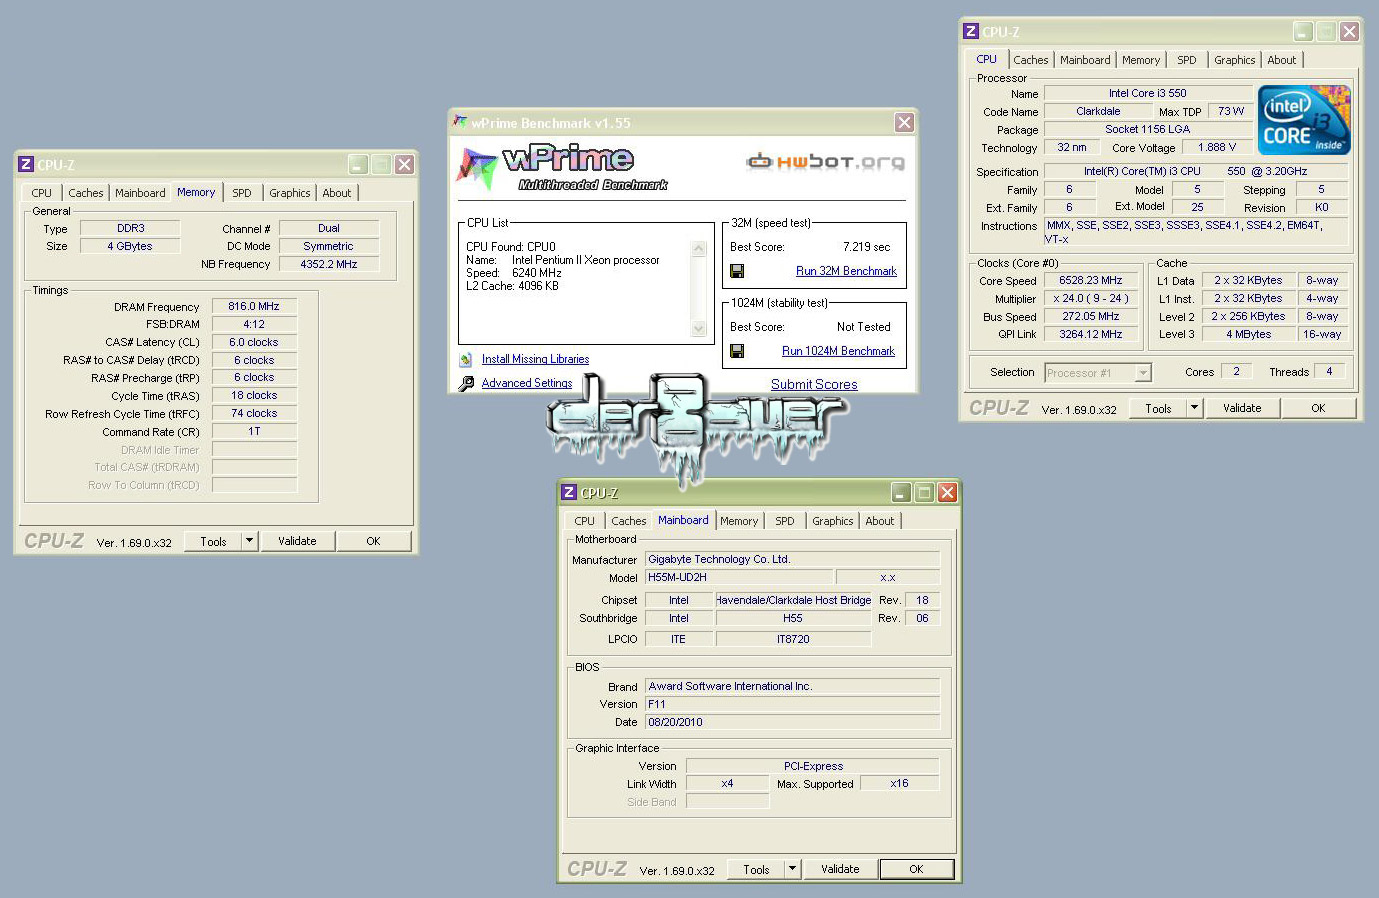The width and height of the screenshot is (1379, 898).
Task: Click the floppy save icon for 1024M score
Action: (x=737, y=351)
